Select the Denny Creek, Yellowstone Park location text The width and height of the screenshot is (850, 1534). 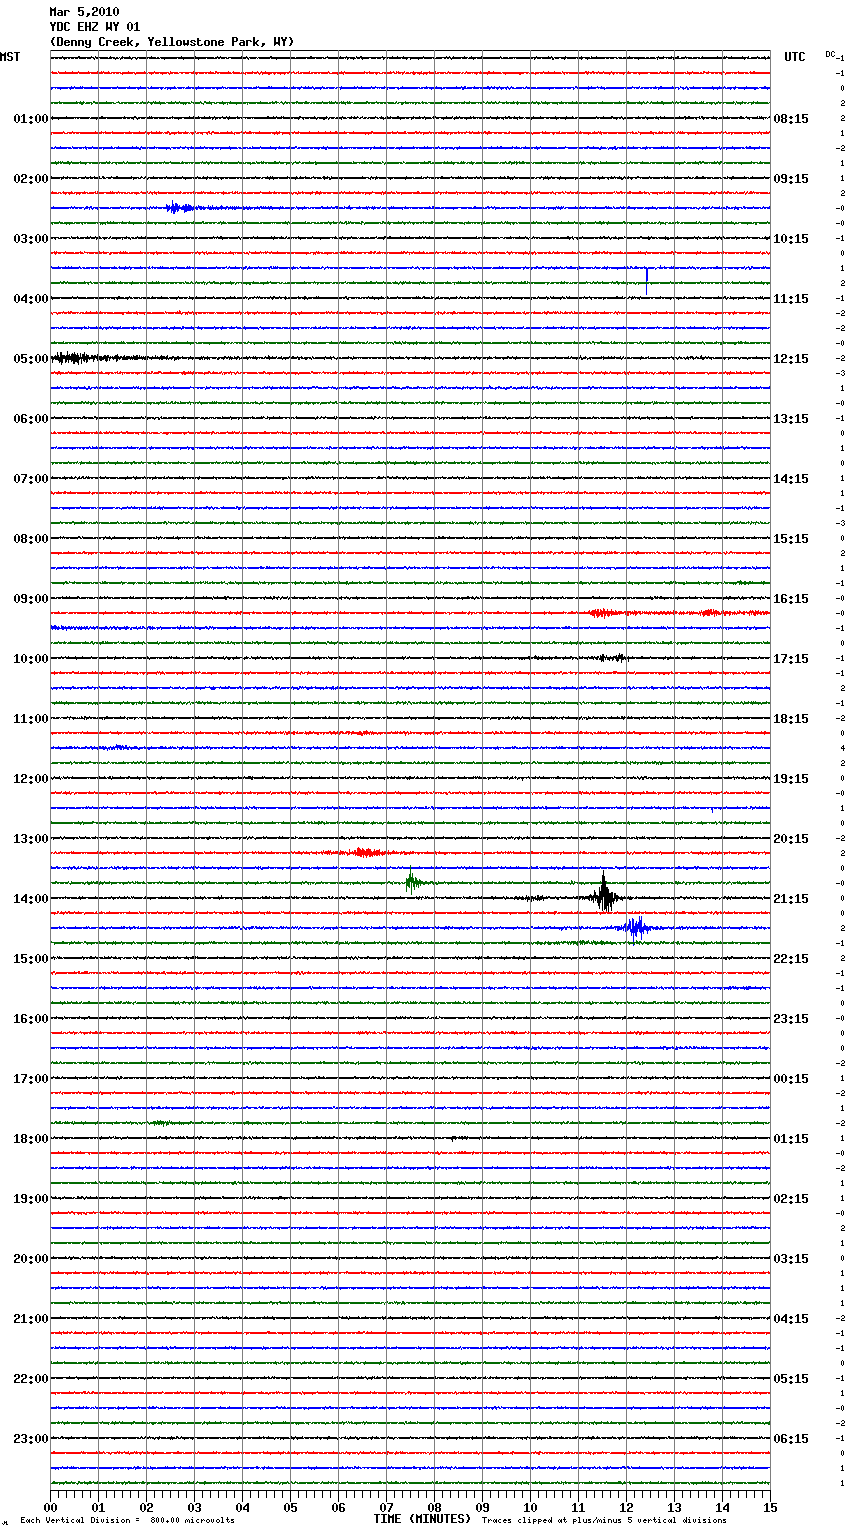coord(171,42)
